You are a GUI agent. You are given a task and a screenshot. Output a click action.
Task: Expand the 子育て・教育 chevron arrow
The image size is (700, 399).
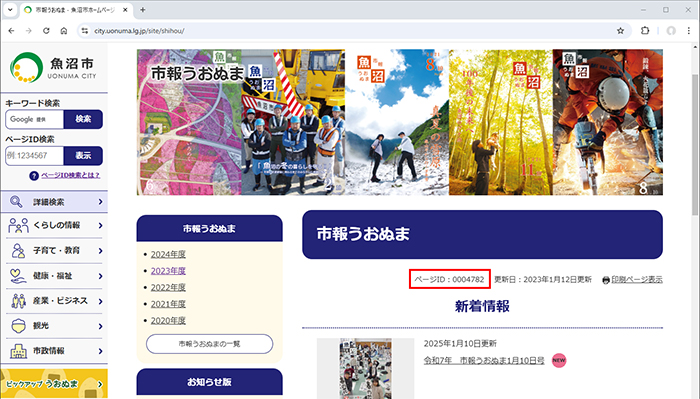click(x=100, y=251)
